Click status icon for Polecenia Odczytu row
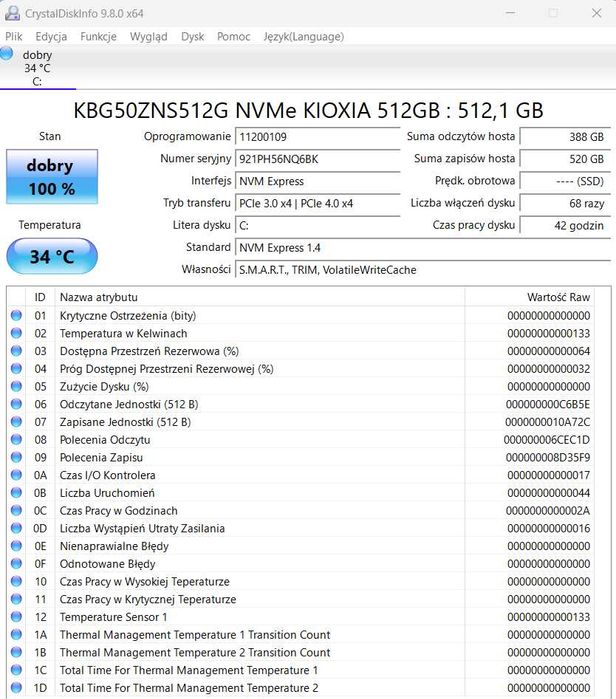This screenshot has height=699, width=616. pos(16,440)
